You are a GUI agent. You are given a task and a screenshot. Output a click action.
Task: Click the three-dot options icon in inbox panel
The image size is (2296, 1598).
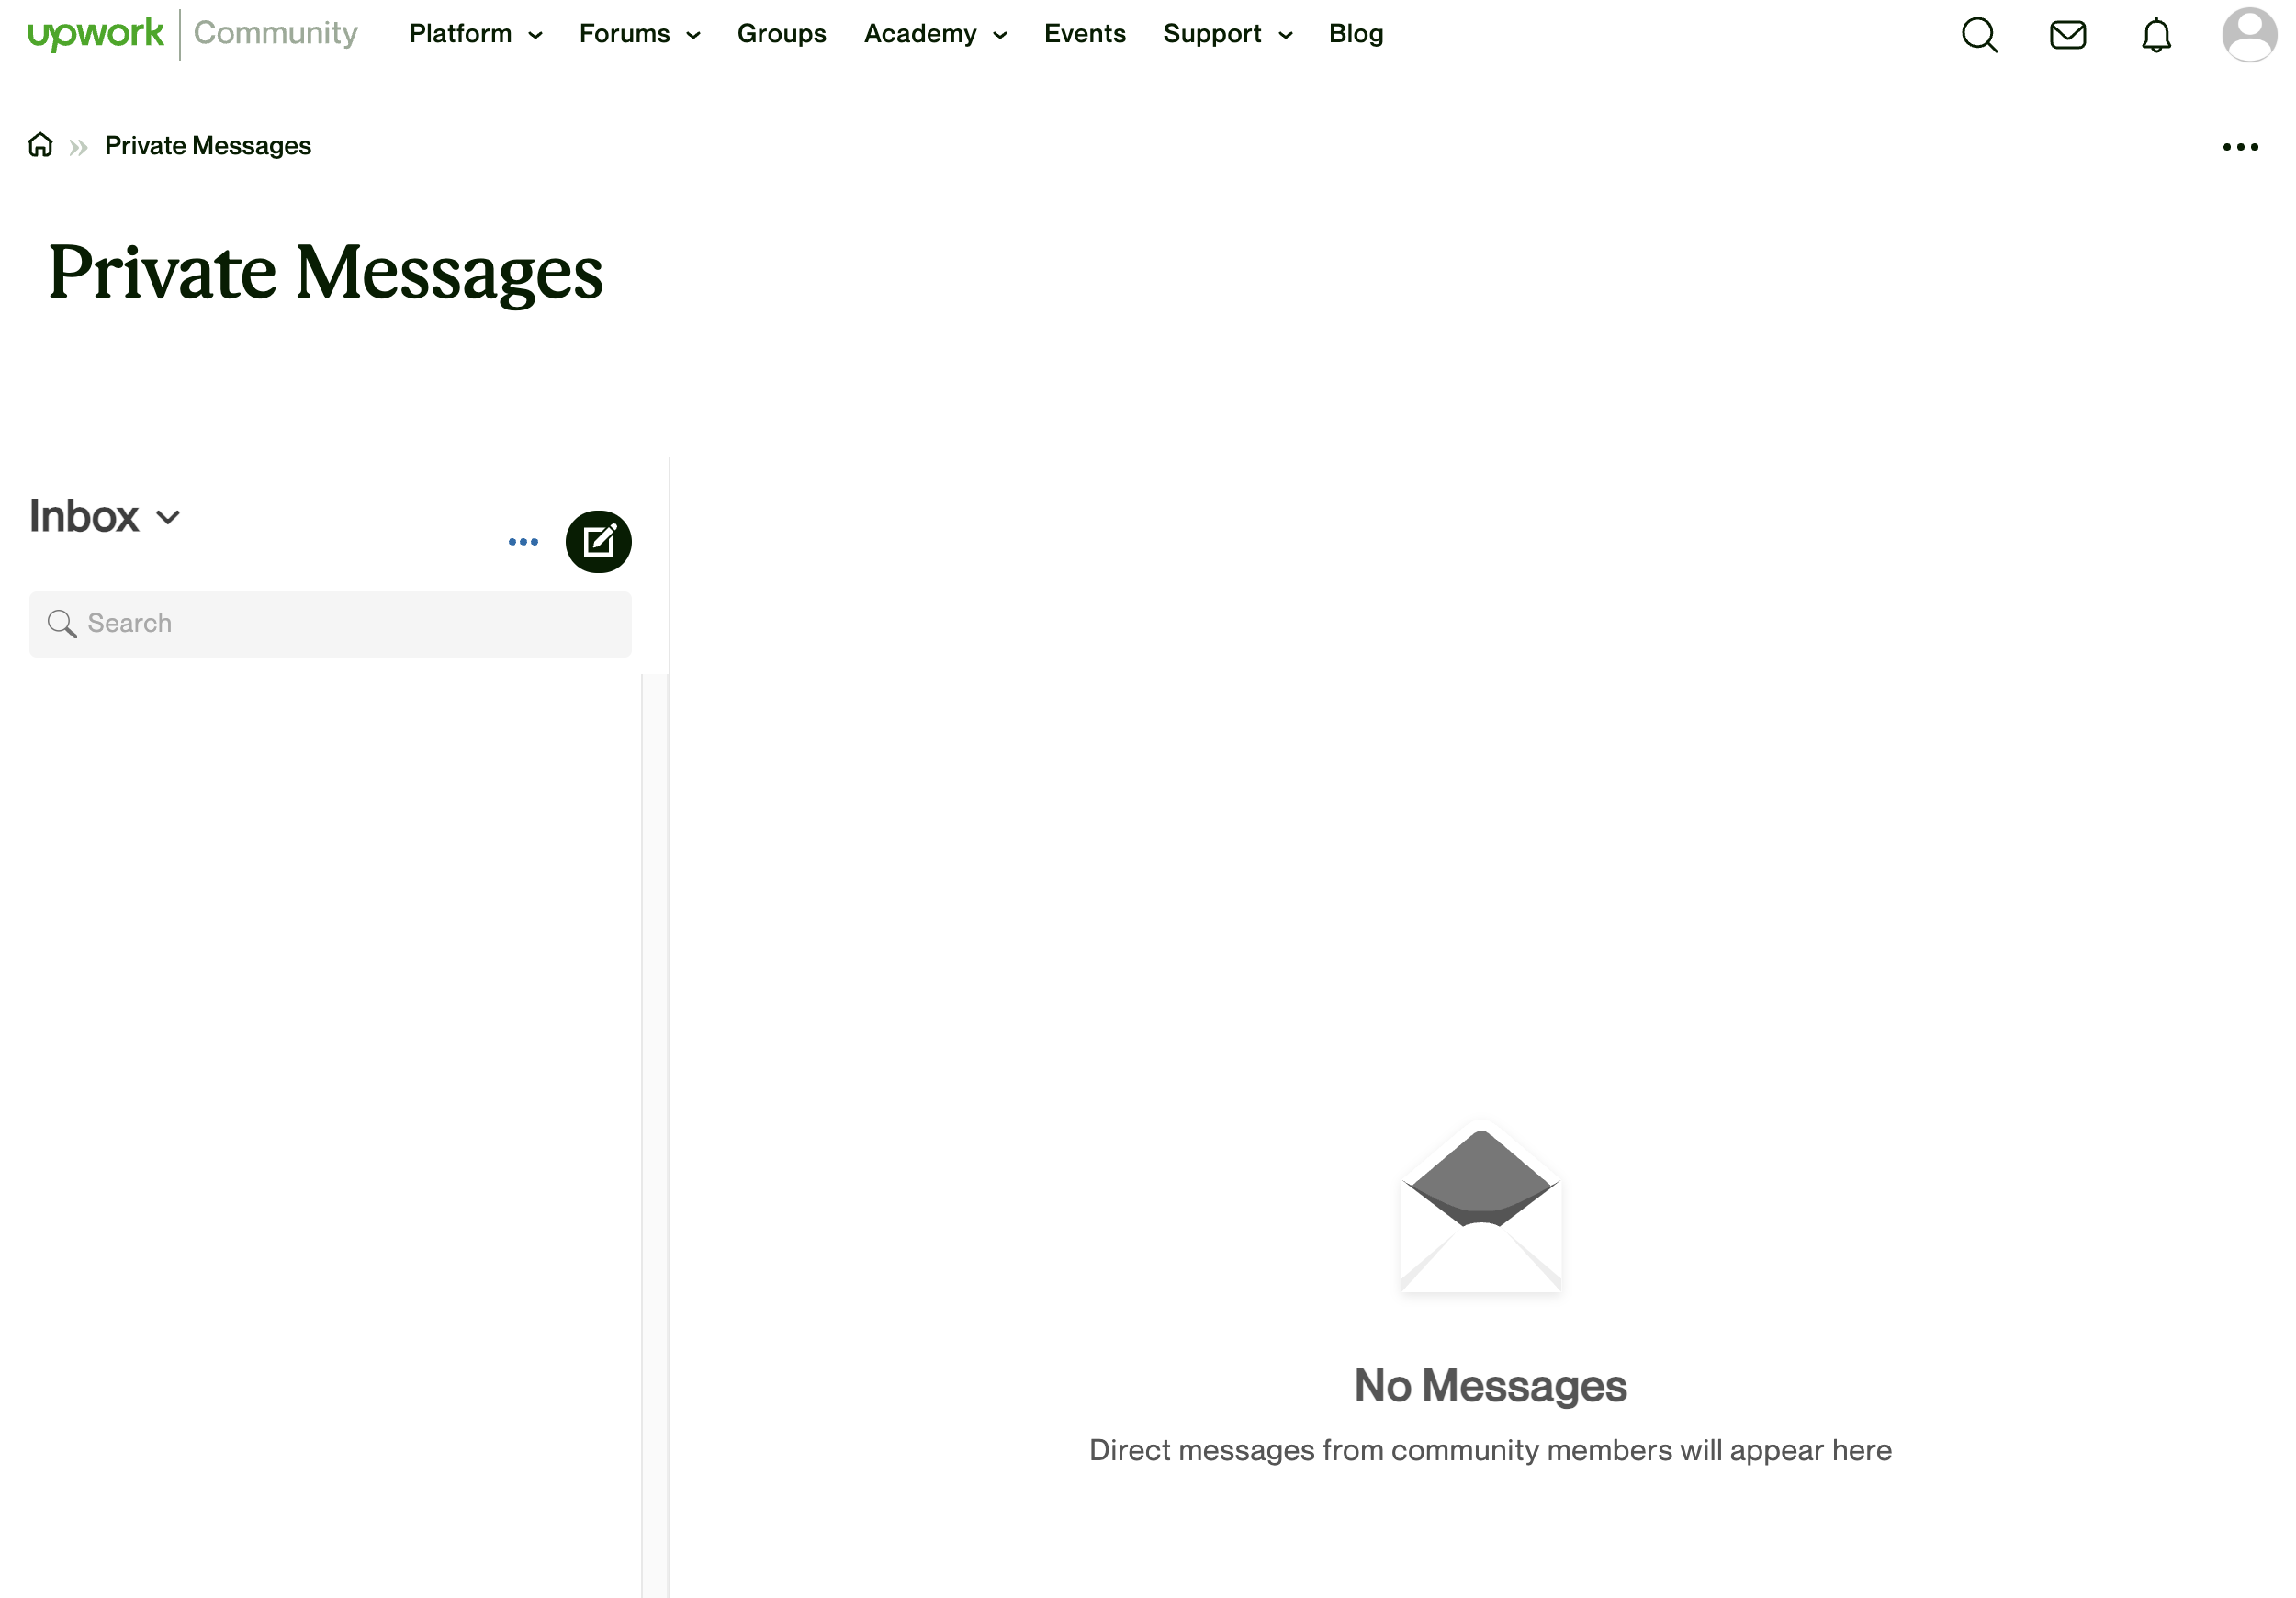pos(522,541)
